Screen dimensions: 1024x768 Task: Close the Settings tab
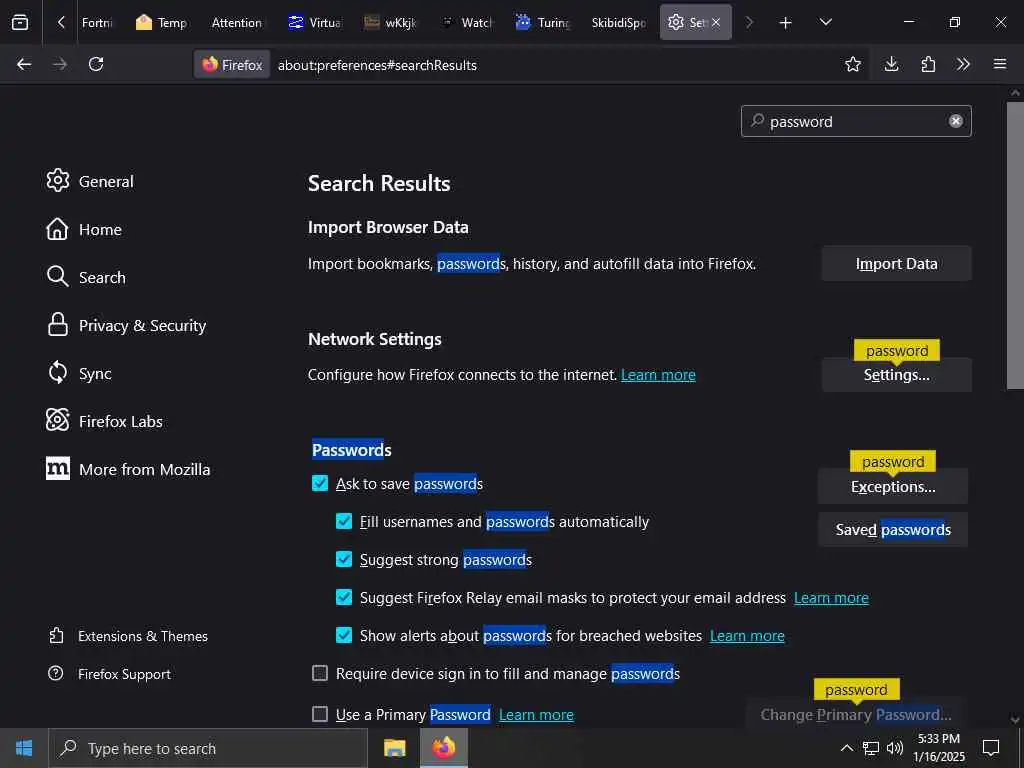[716, 22]
